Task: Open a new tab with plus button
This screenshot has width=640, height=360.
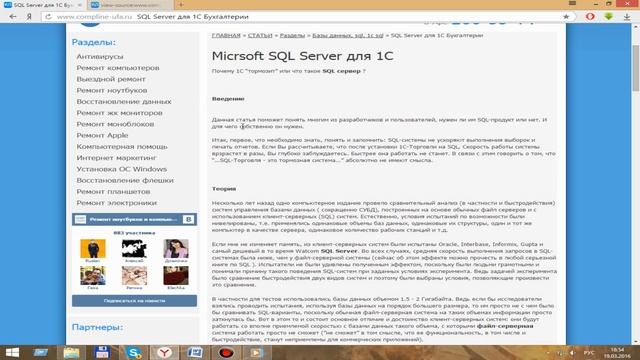Action: 180,5
